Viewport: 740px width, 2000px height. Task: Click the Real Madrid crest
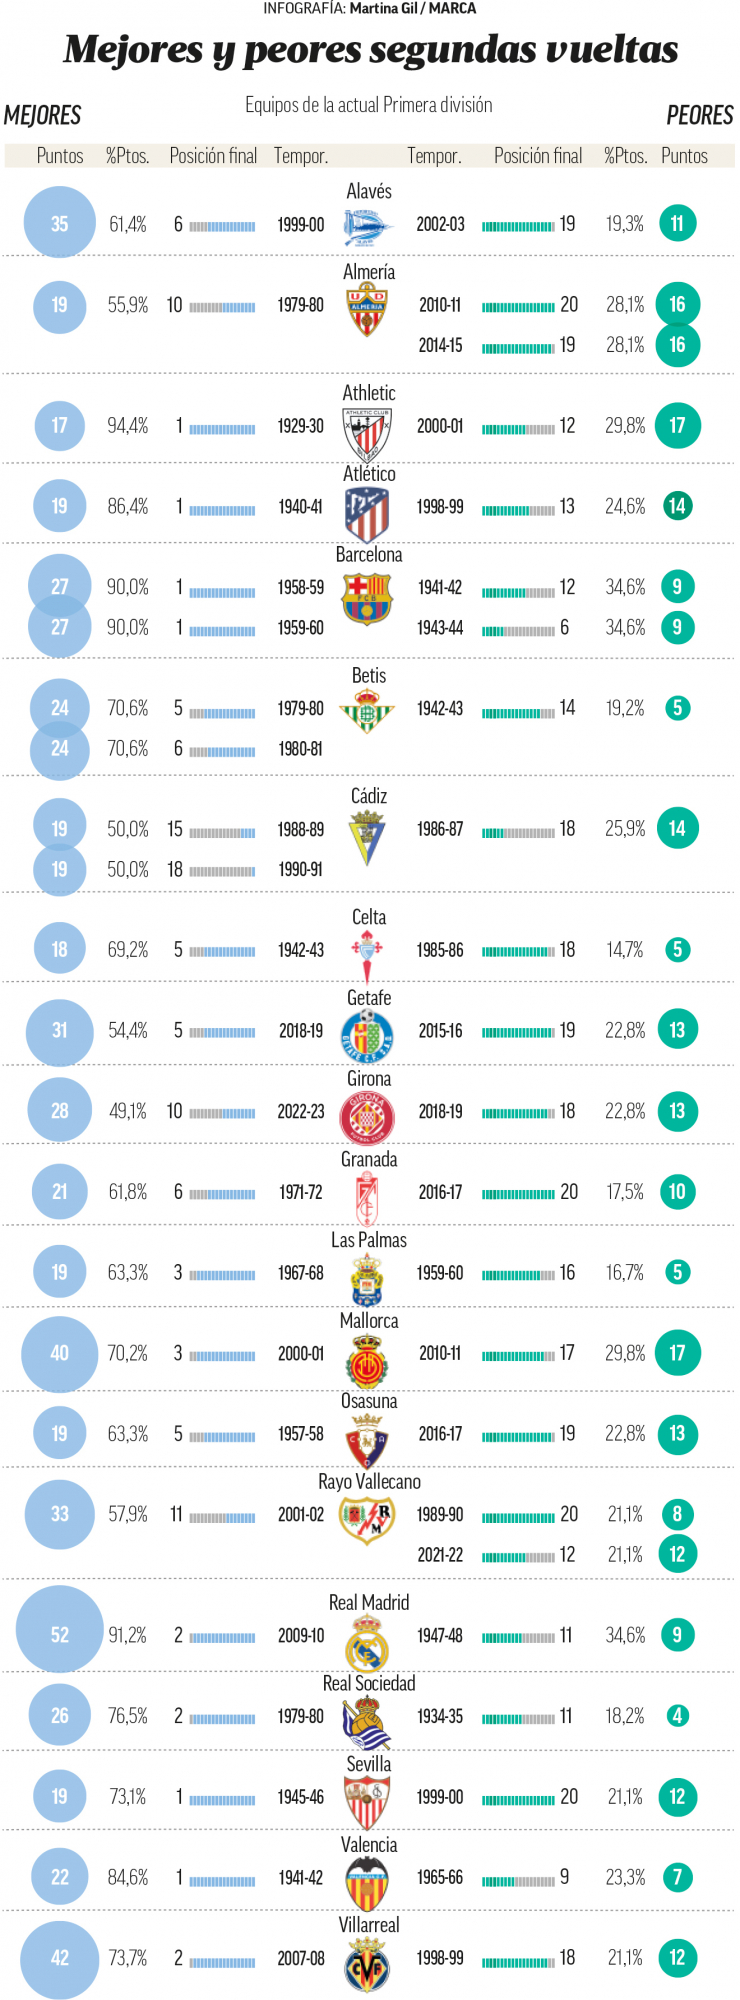(x=367, y=1642)
